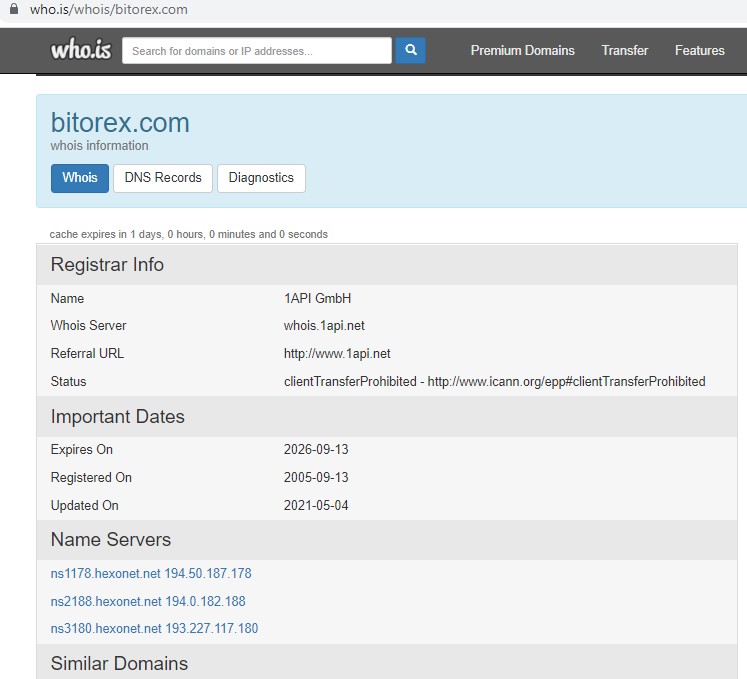Focus the domain search input field
This screenshot has width=747, height=679.
coord(257,51)
